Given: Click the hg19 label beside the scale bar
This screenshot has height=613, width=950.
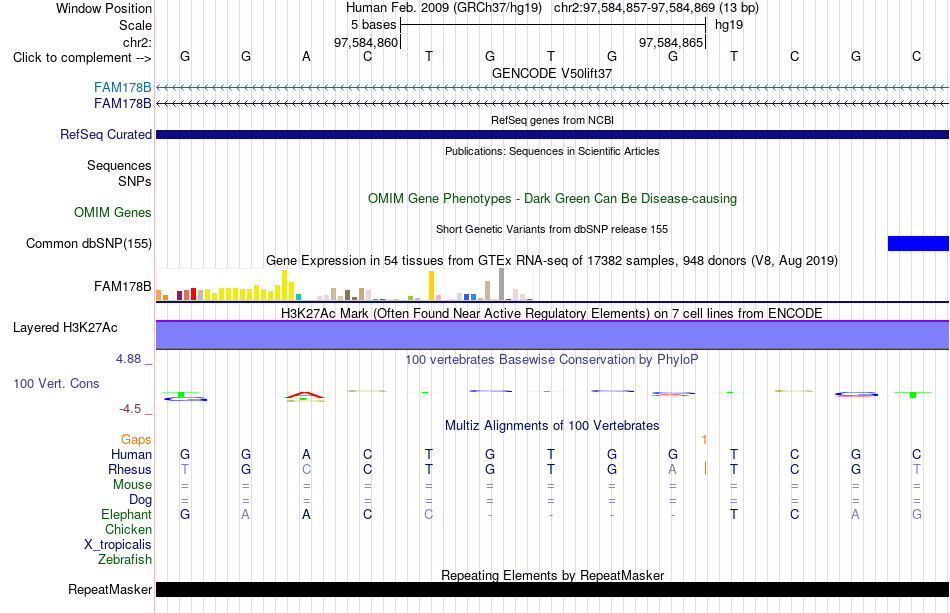Looking at the screenshot, I should click(x=729, y=25).
